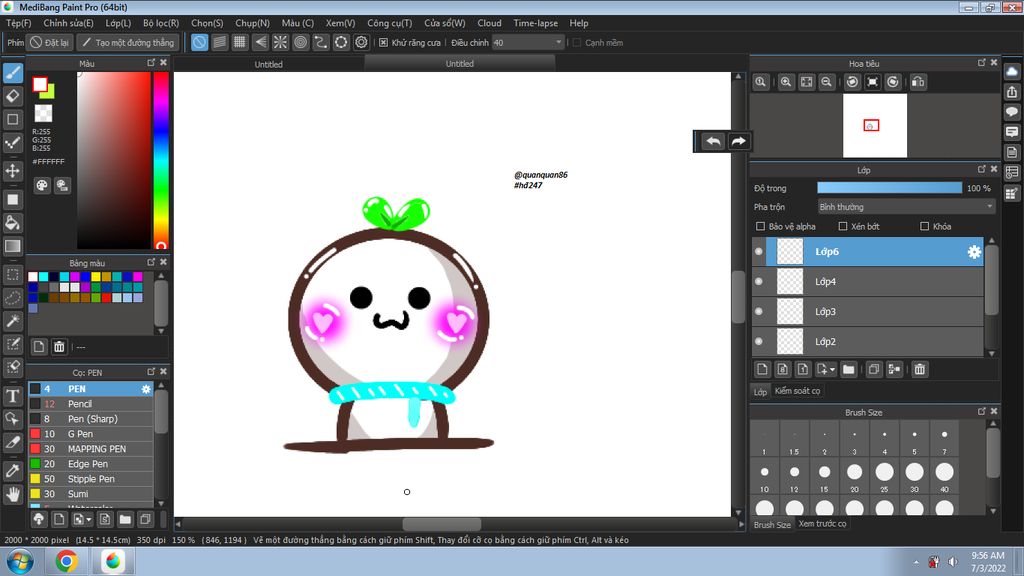1024x576 pixels.
Task: Delete the selected layer with trash icon
Action: [x=920, y=370]
